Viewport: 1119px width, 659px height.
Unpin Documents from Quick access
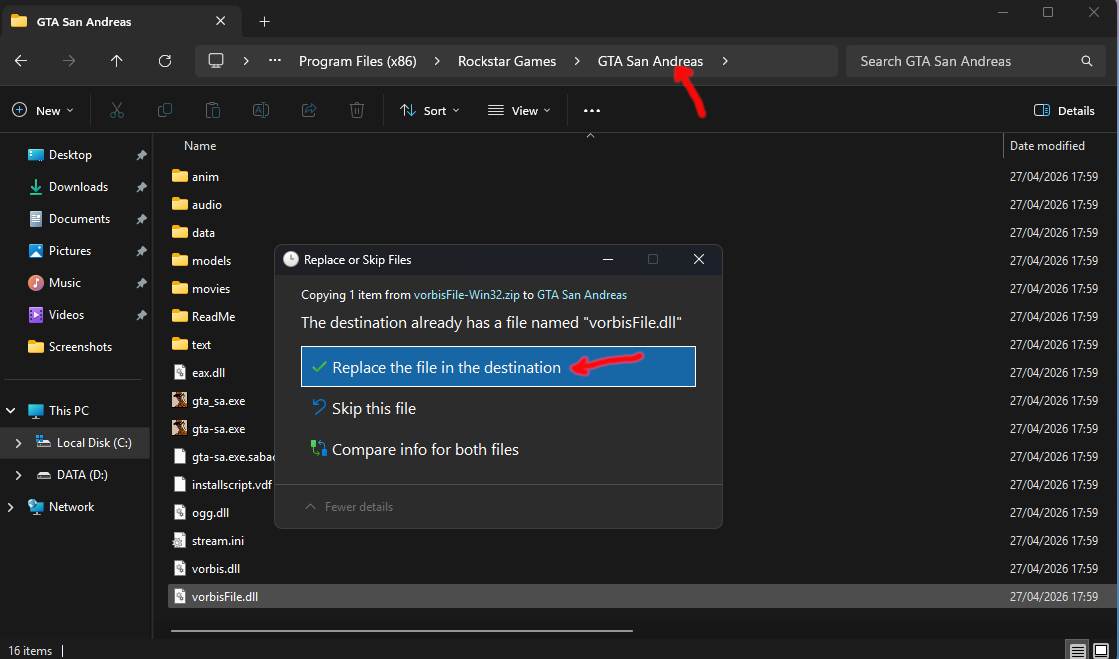pos(141,219)
